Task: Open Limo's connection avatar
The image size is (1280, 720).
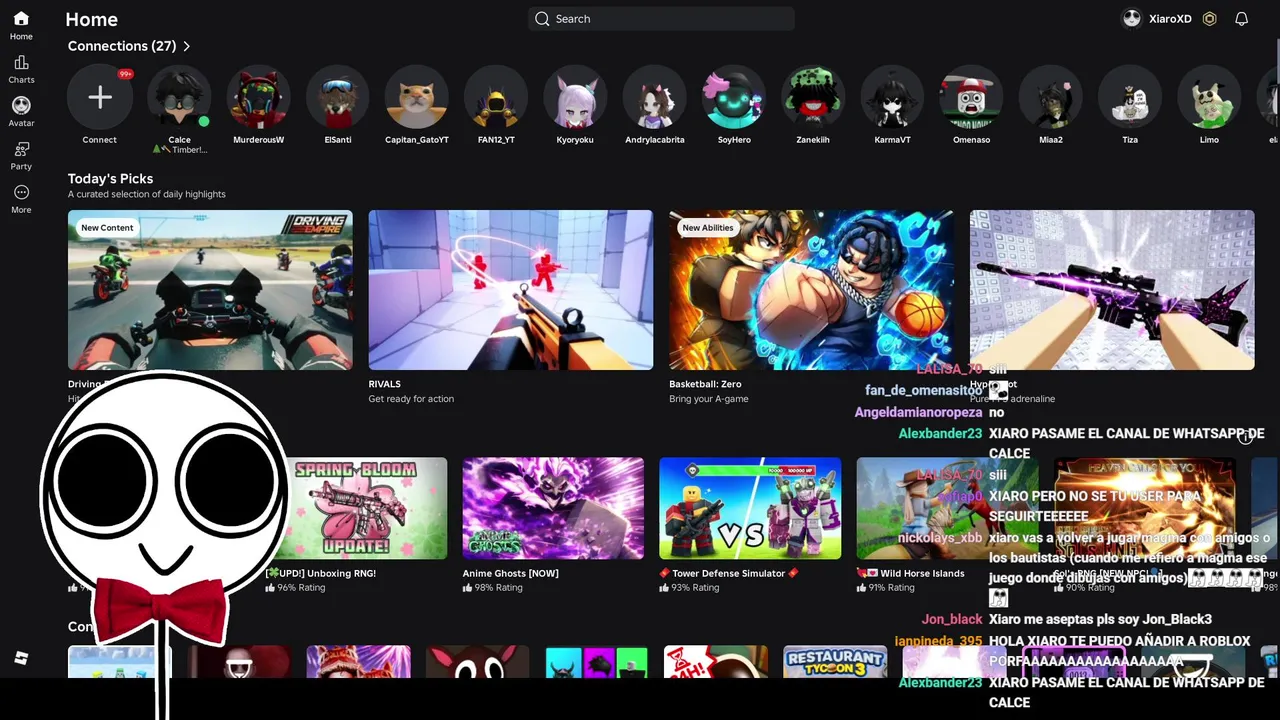Action: point(1209,97)
